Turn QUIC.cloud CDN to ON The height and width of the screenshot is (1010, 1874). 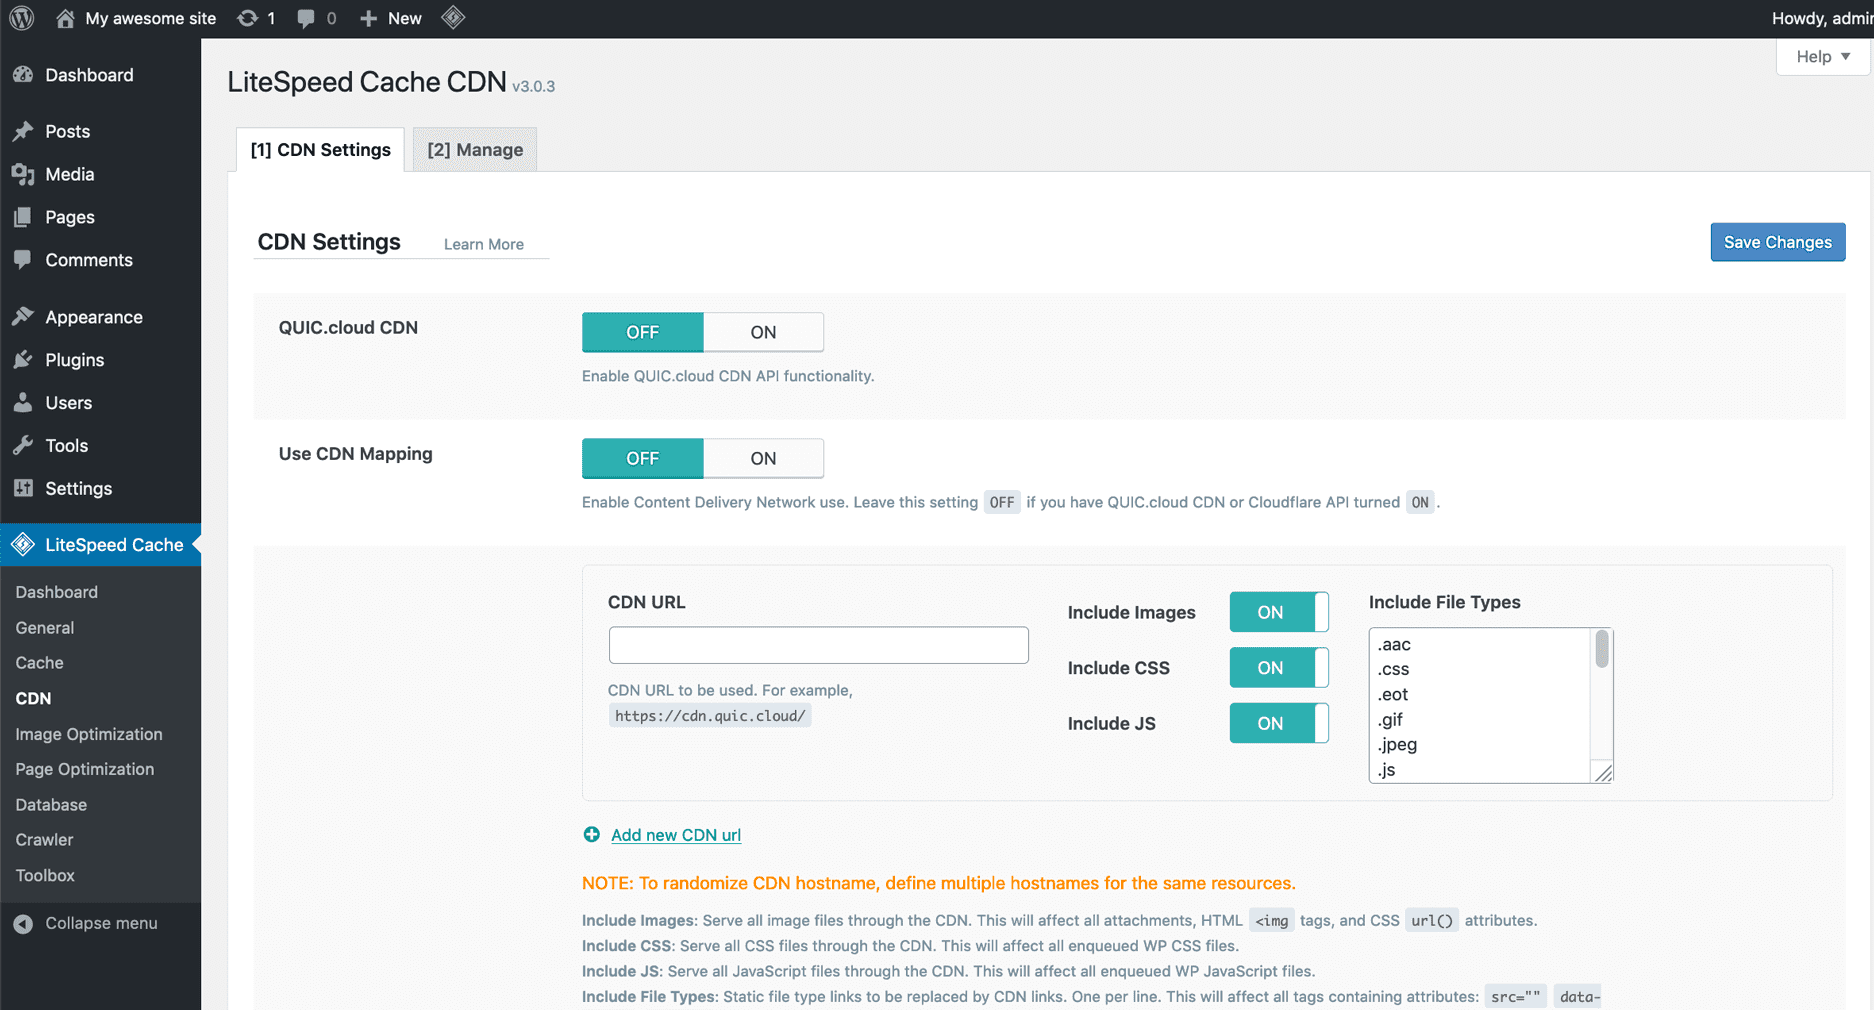point(763,332)
